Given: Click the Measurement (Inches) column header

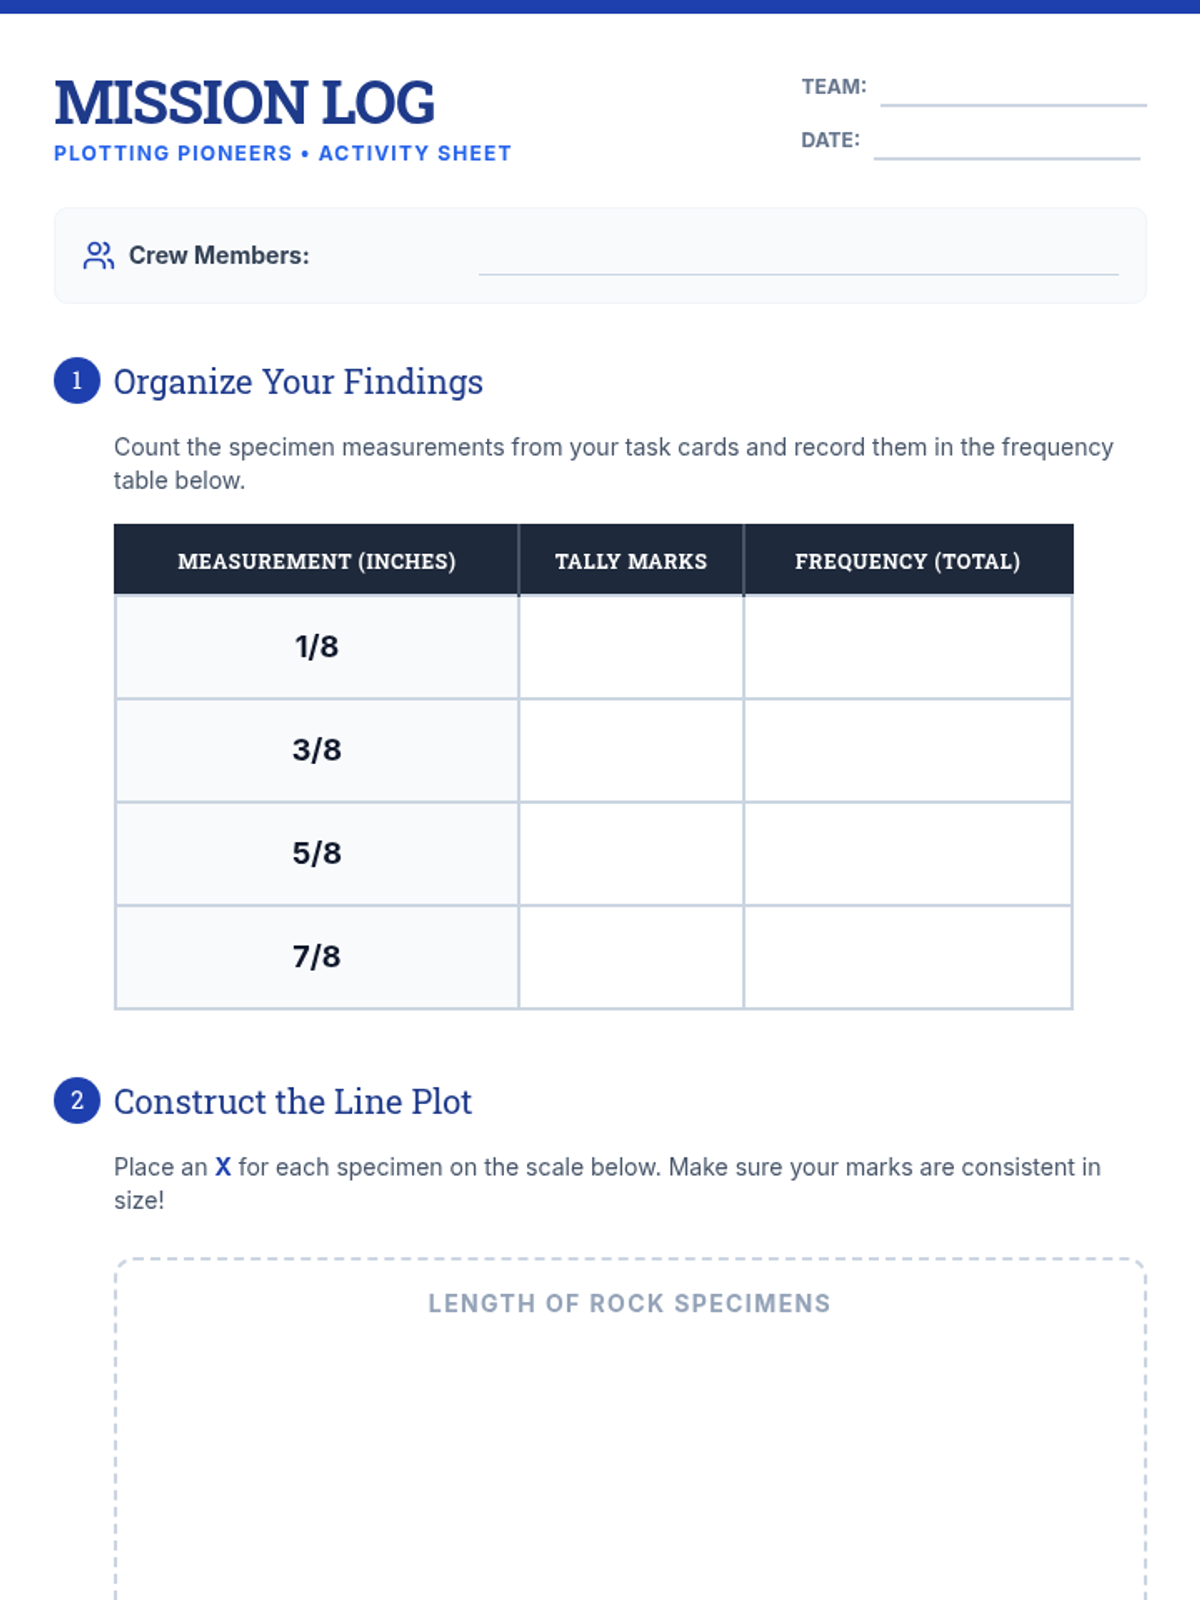Looking at the screenshot, I should point(316,561).
